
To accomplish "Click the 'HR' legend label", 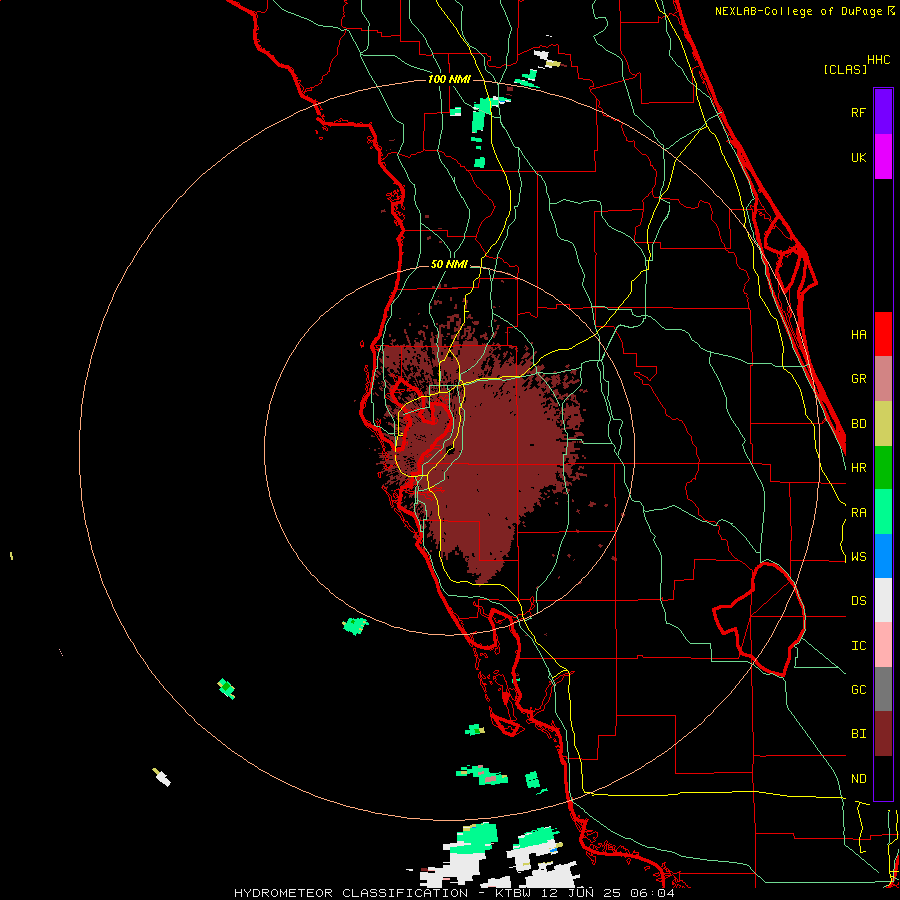I will point(858,468).
